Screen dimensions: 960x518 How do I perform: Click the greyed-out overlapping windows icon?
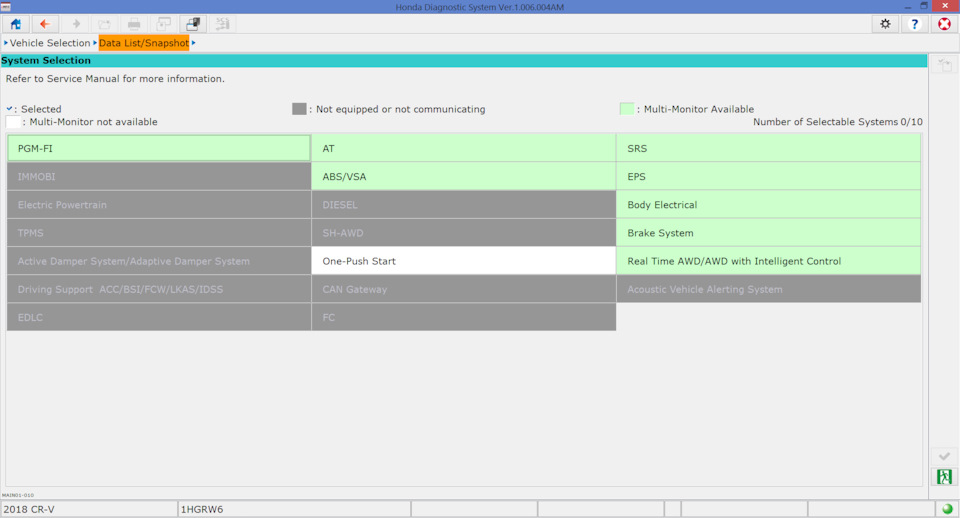[163, 24]
